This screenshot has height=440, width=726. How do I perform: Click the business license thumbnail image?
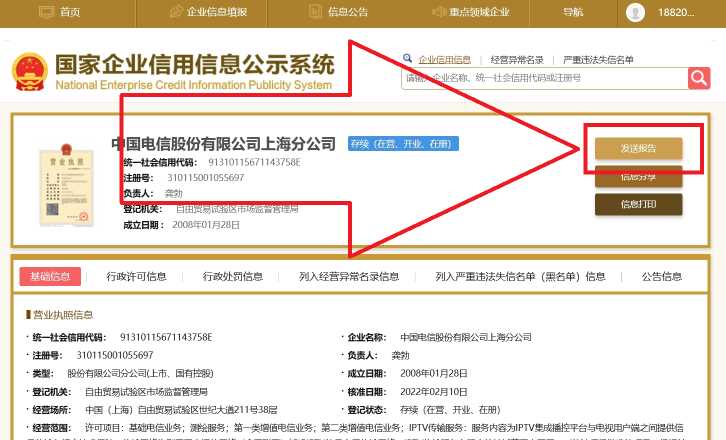(x=66, y=185)
